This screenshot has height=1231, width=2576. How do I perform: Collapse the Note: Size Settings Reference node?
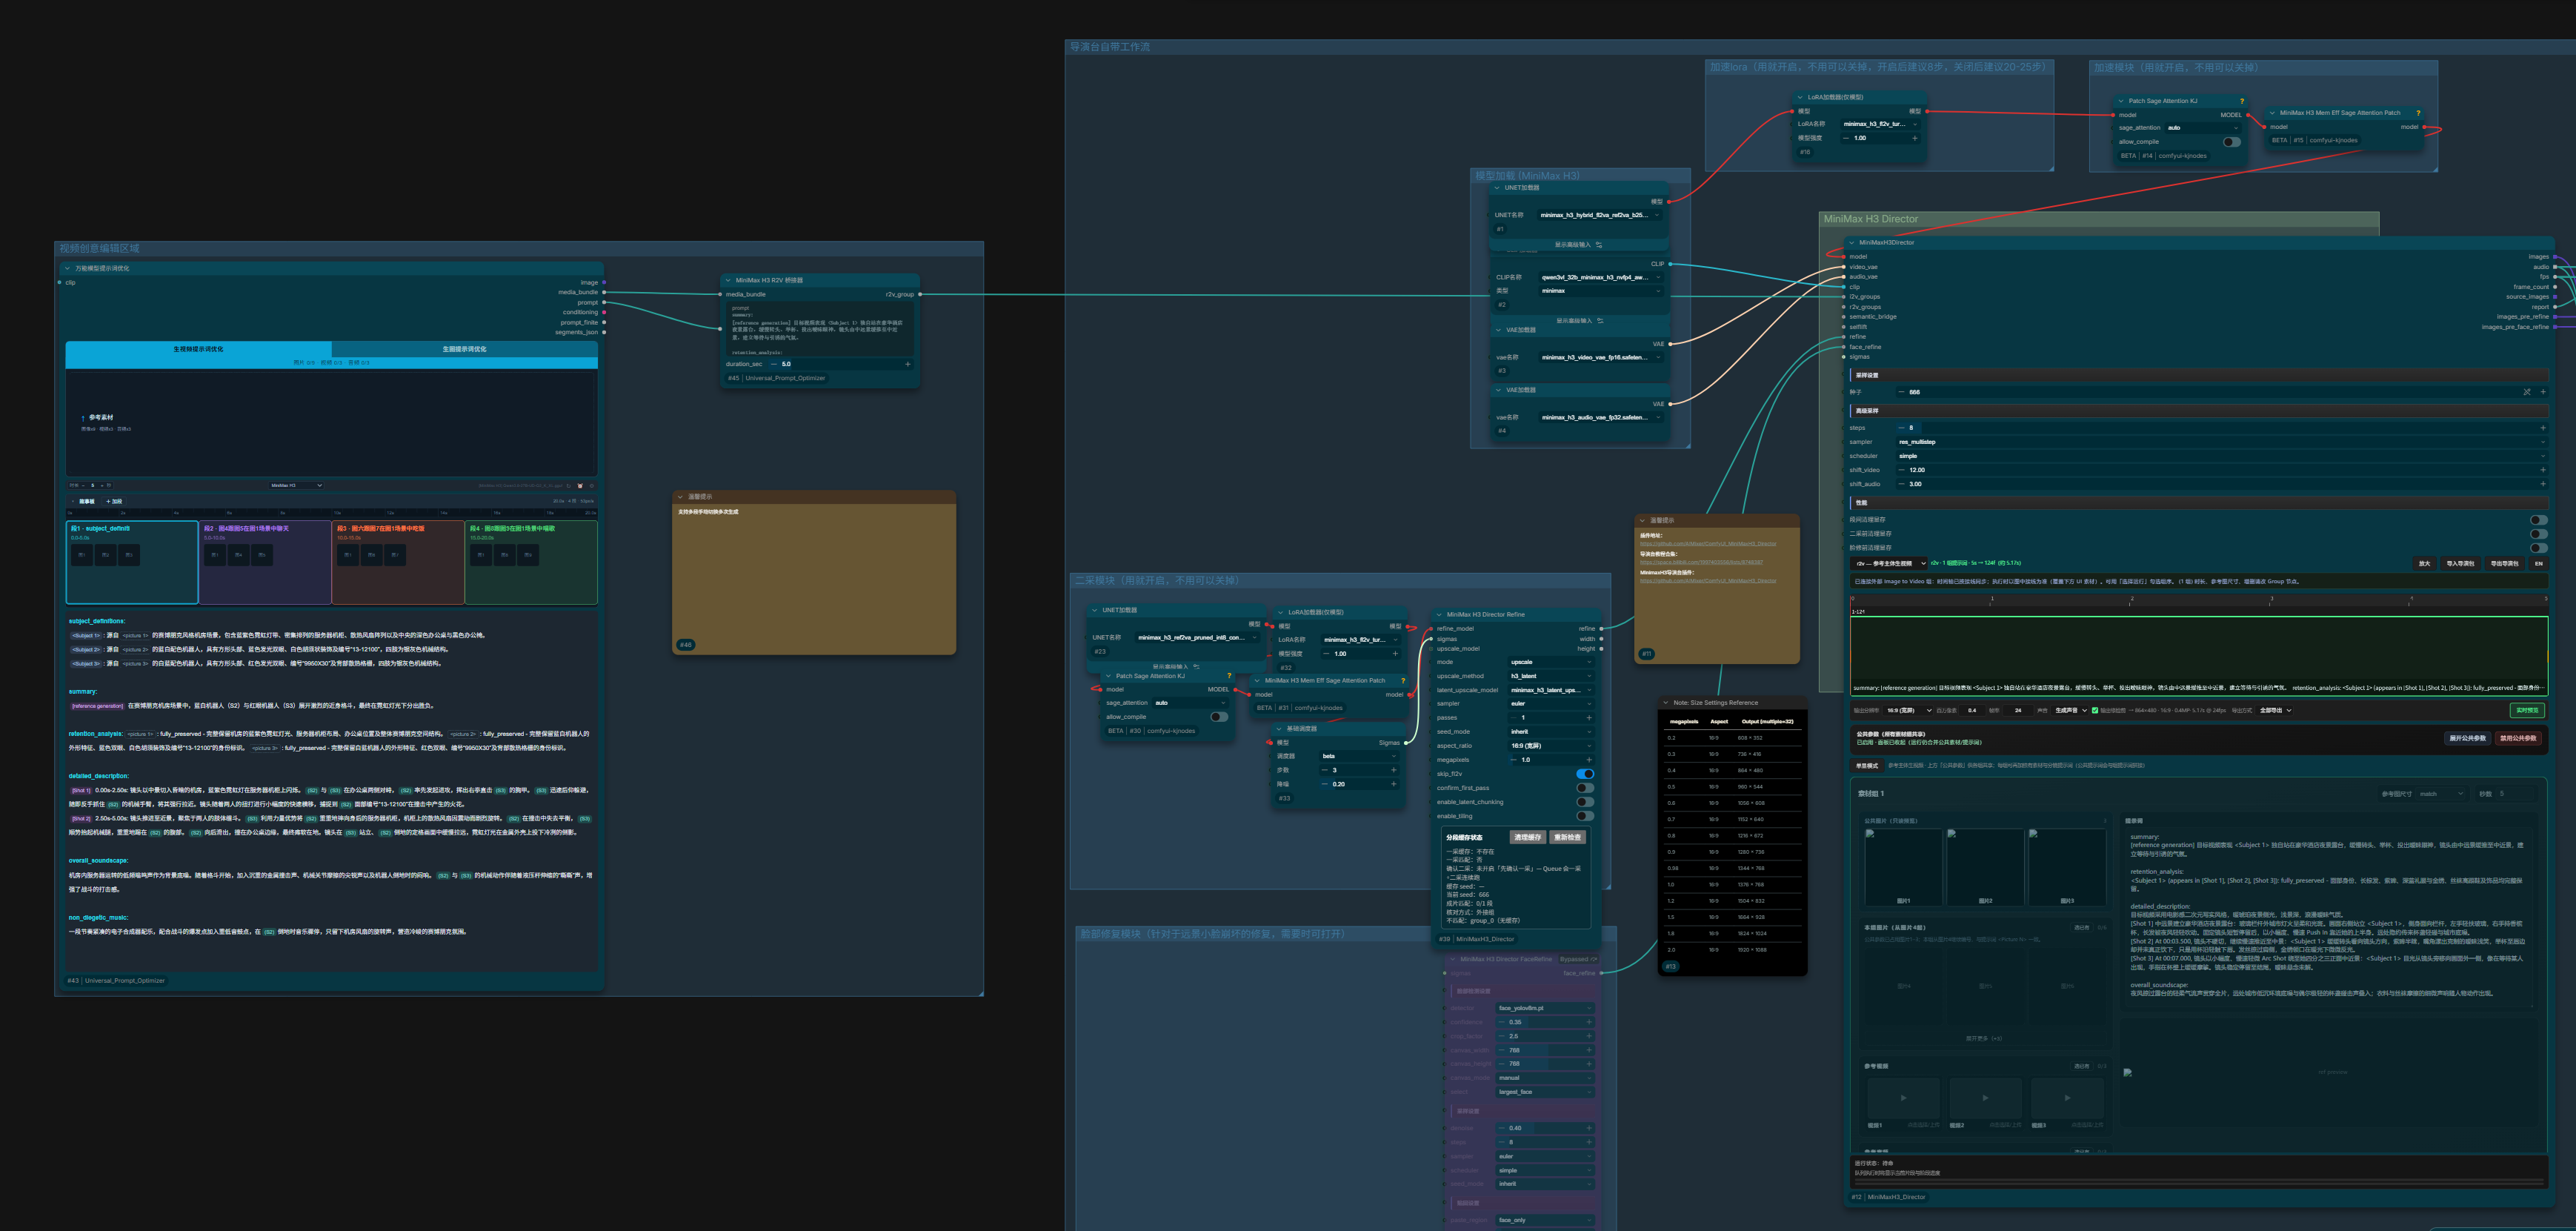(1666, 703)
